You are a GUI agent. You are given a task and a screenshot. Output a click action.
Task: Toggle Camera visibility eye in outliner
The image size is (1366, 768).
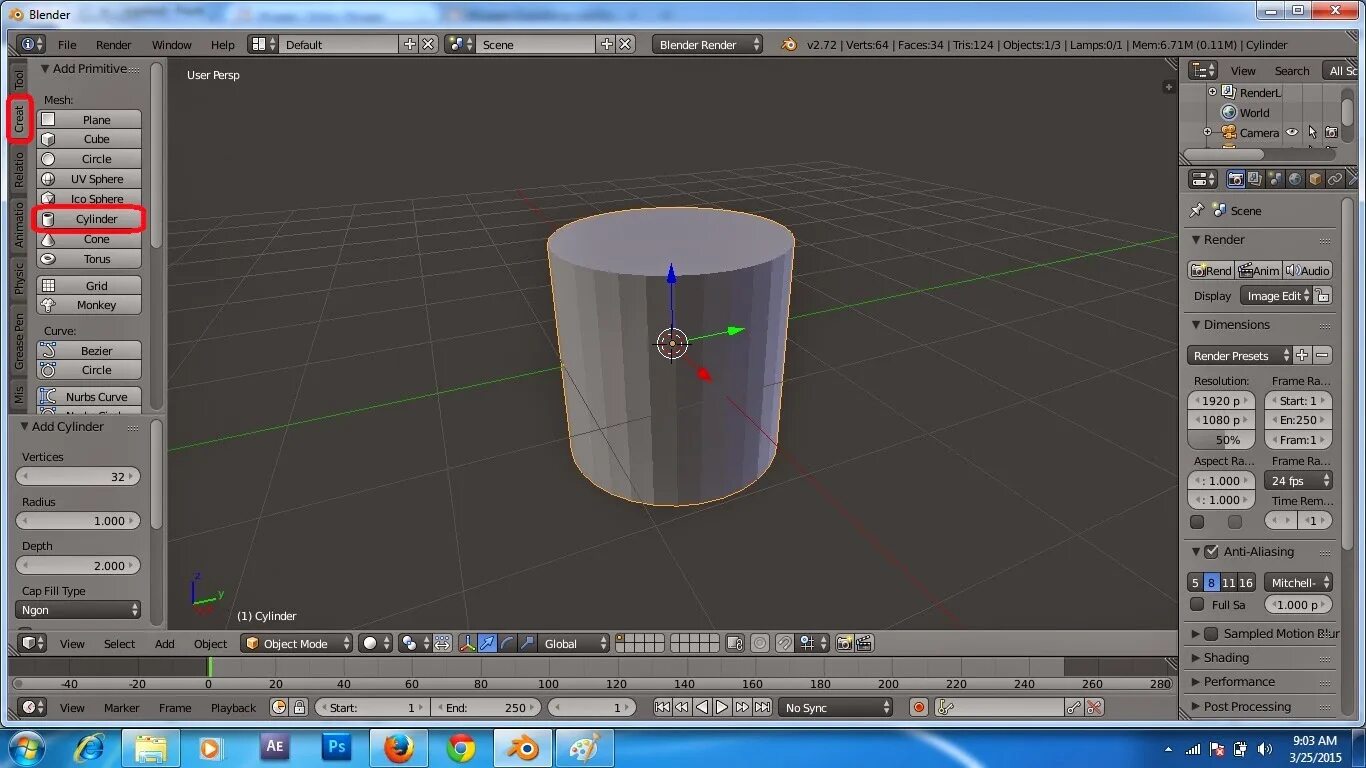(x=1292, y=132)
